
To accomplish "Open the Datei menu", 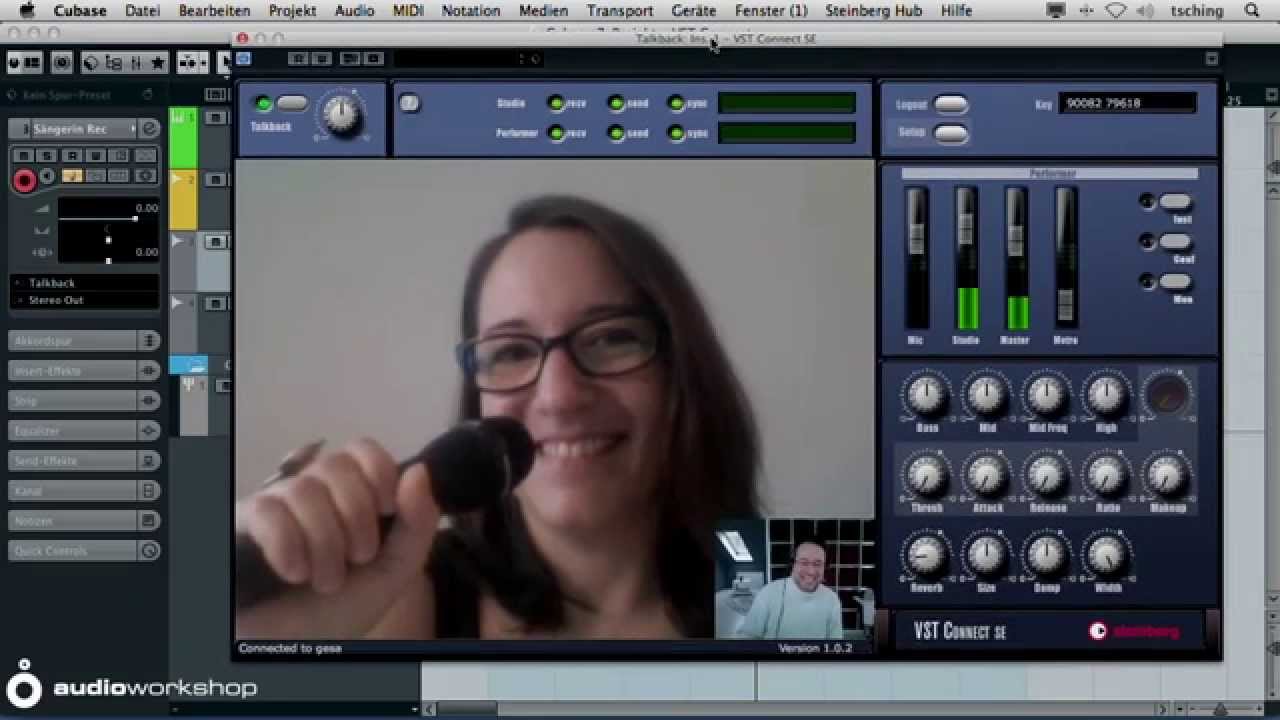I will 142,11.
